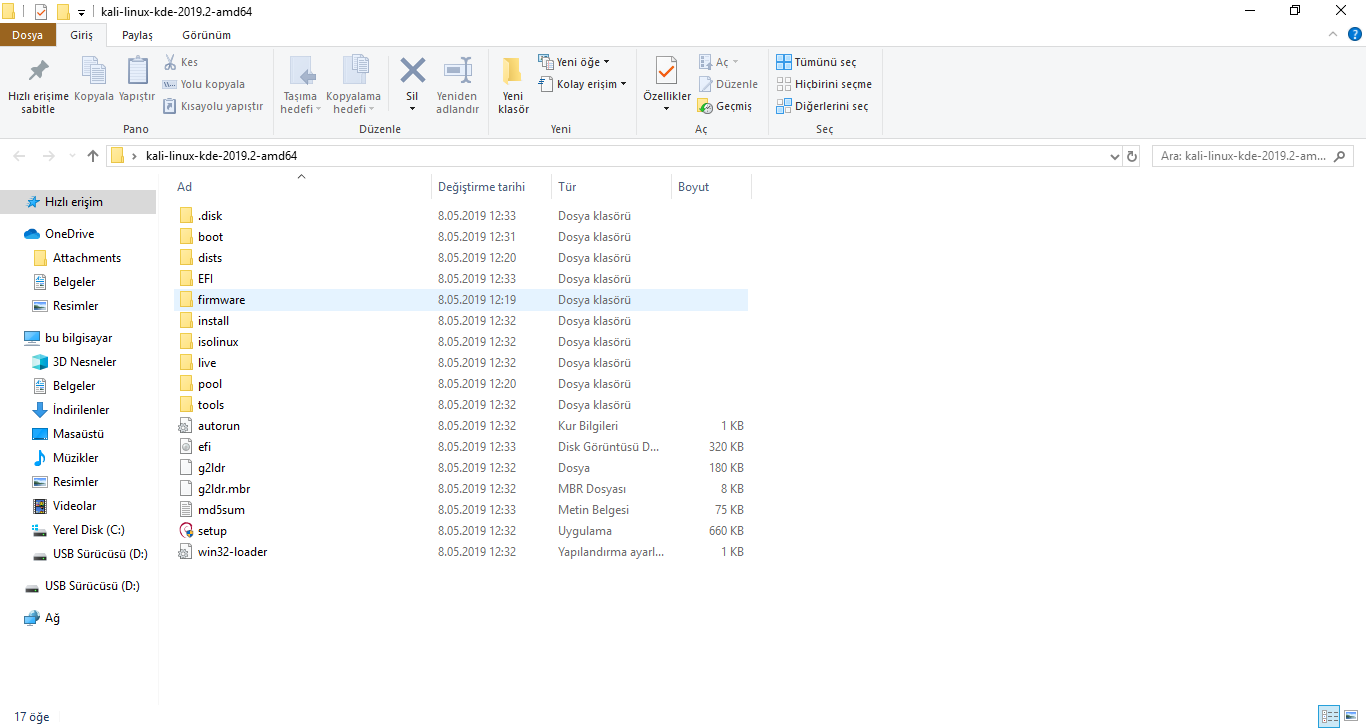
Task: Switch to large icons view in status bar
Action: pyautogui.click(x=1351, y=716)
